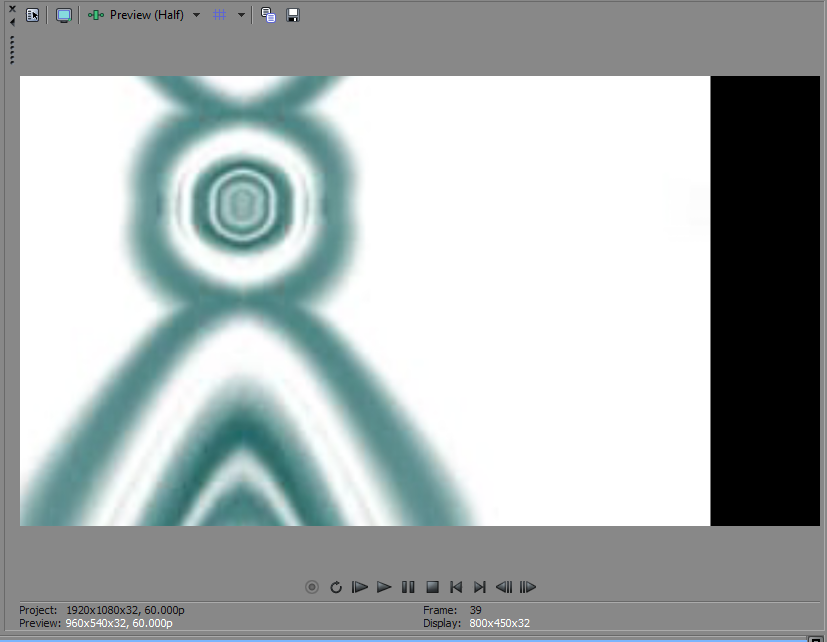Go to Start button
827x642 pixels.
(x=456, y=587)
